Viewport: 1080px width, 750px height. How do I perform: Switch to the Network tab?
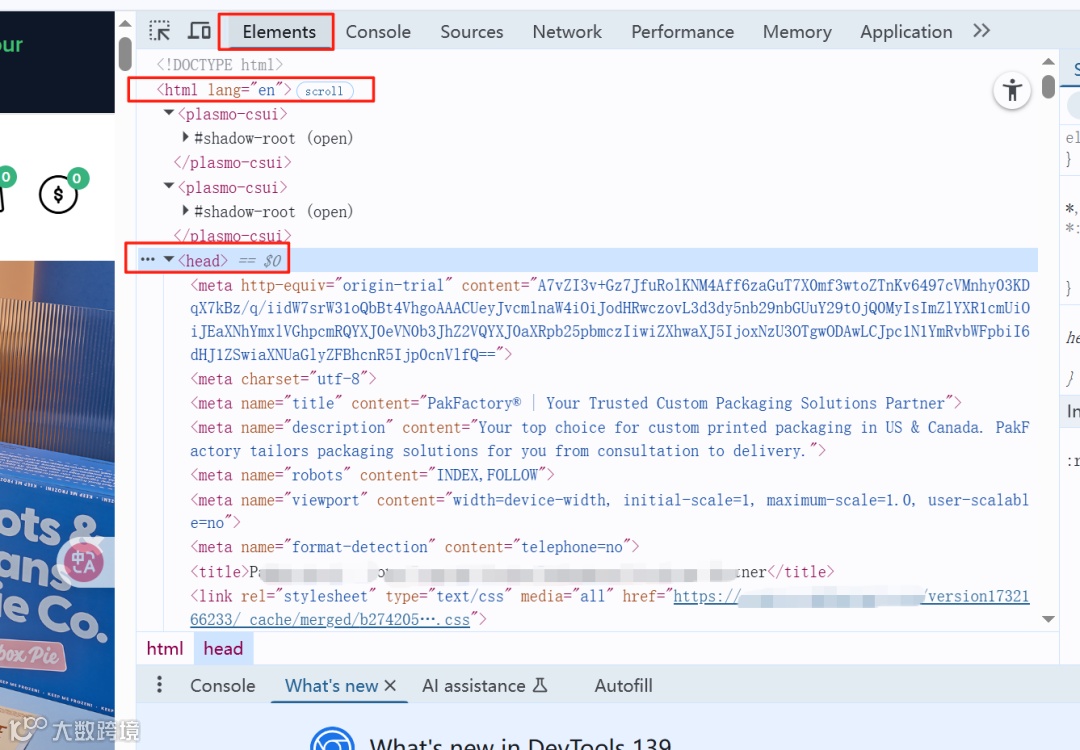coord(567,32)
